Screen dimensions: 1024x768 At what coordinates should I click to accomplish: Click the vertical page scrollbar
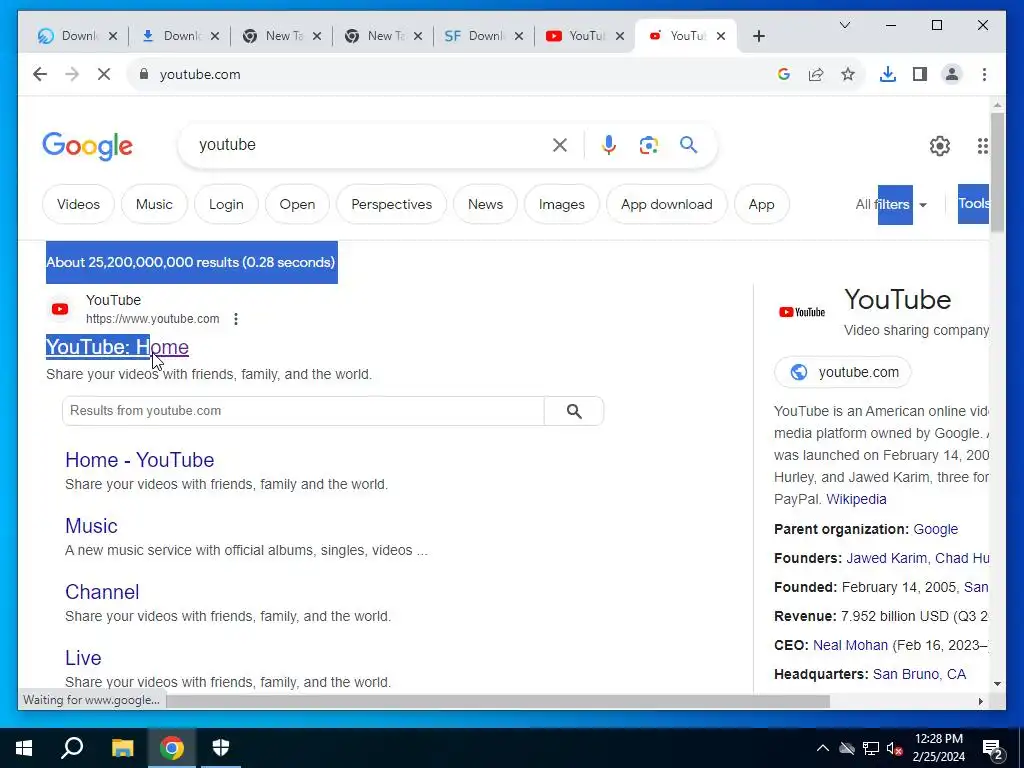tap(997, 173)
